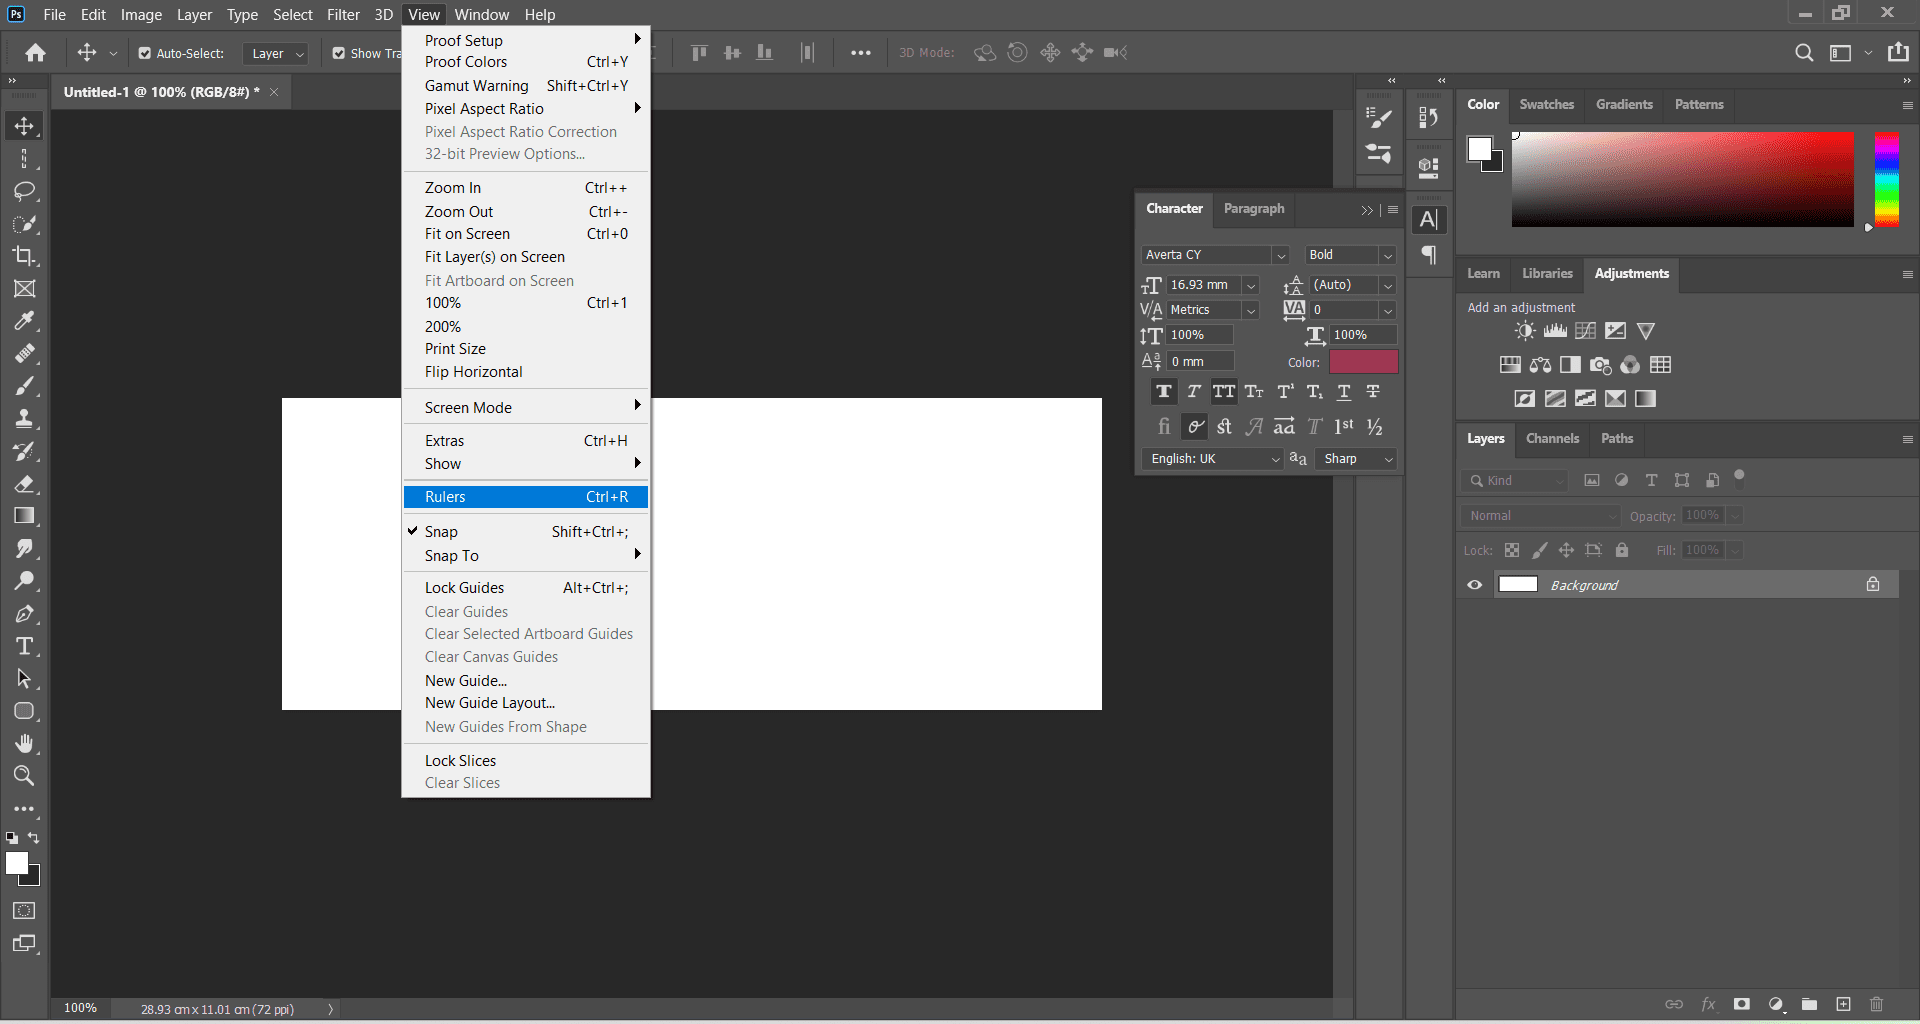Add a Levels adjustment layer
This screenshot has height=1024, width=1920.
[x=1554, y=331]
